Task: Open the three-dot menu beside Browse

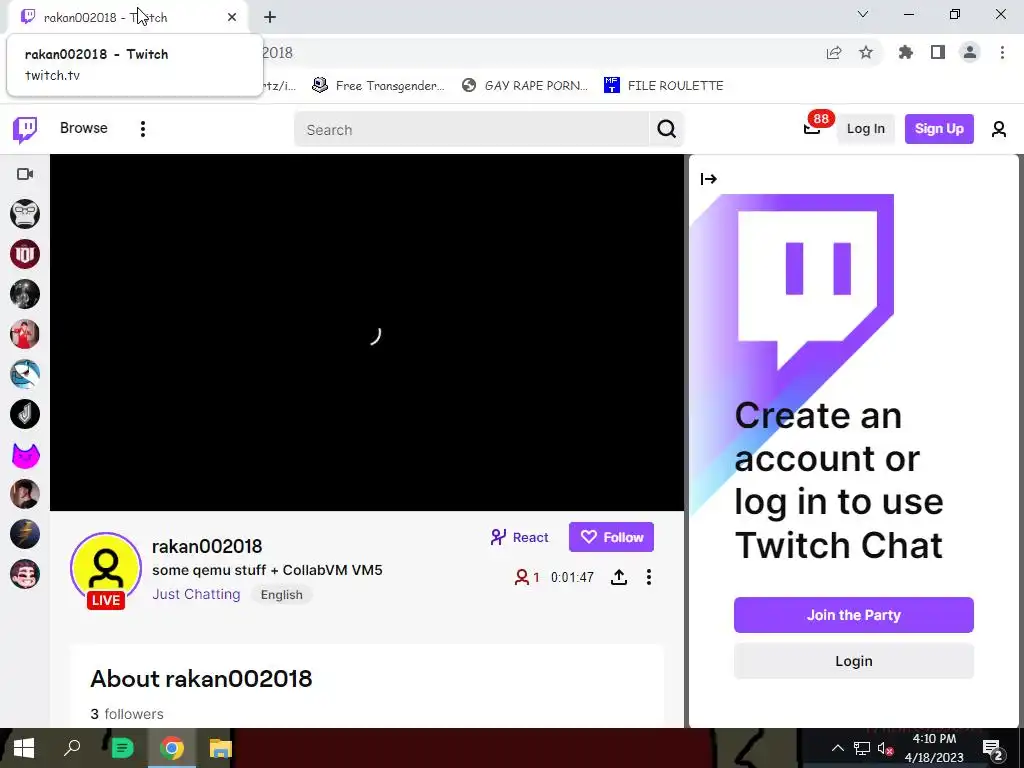Action: 142,129
